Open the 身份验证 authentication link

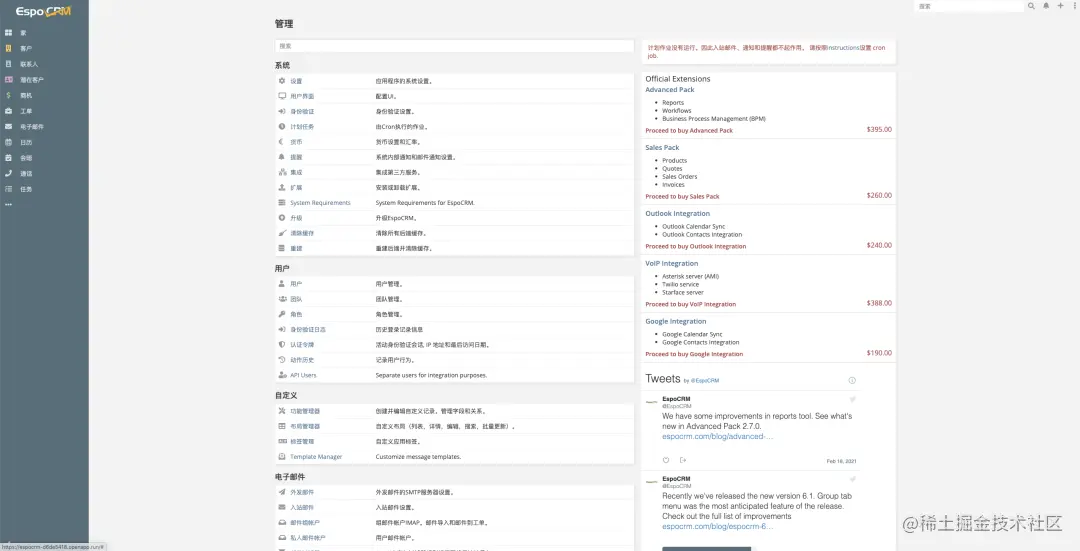pos(302,112)
